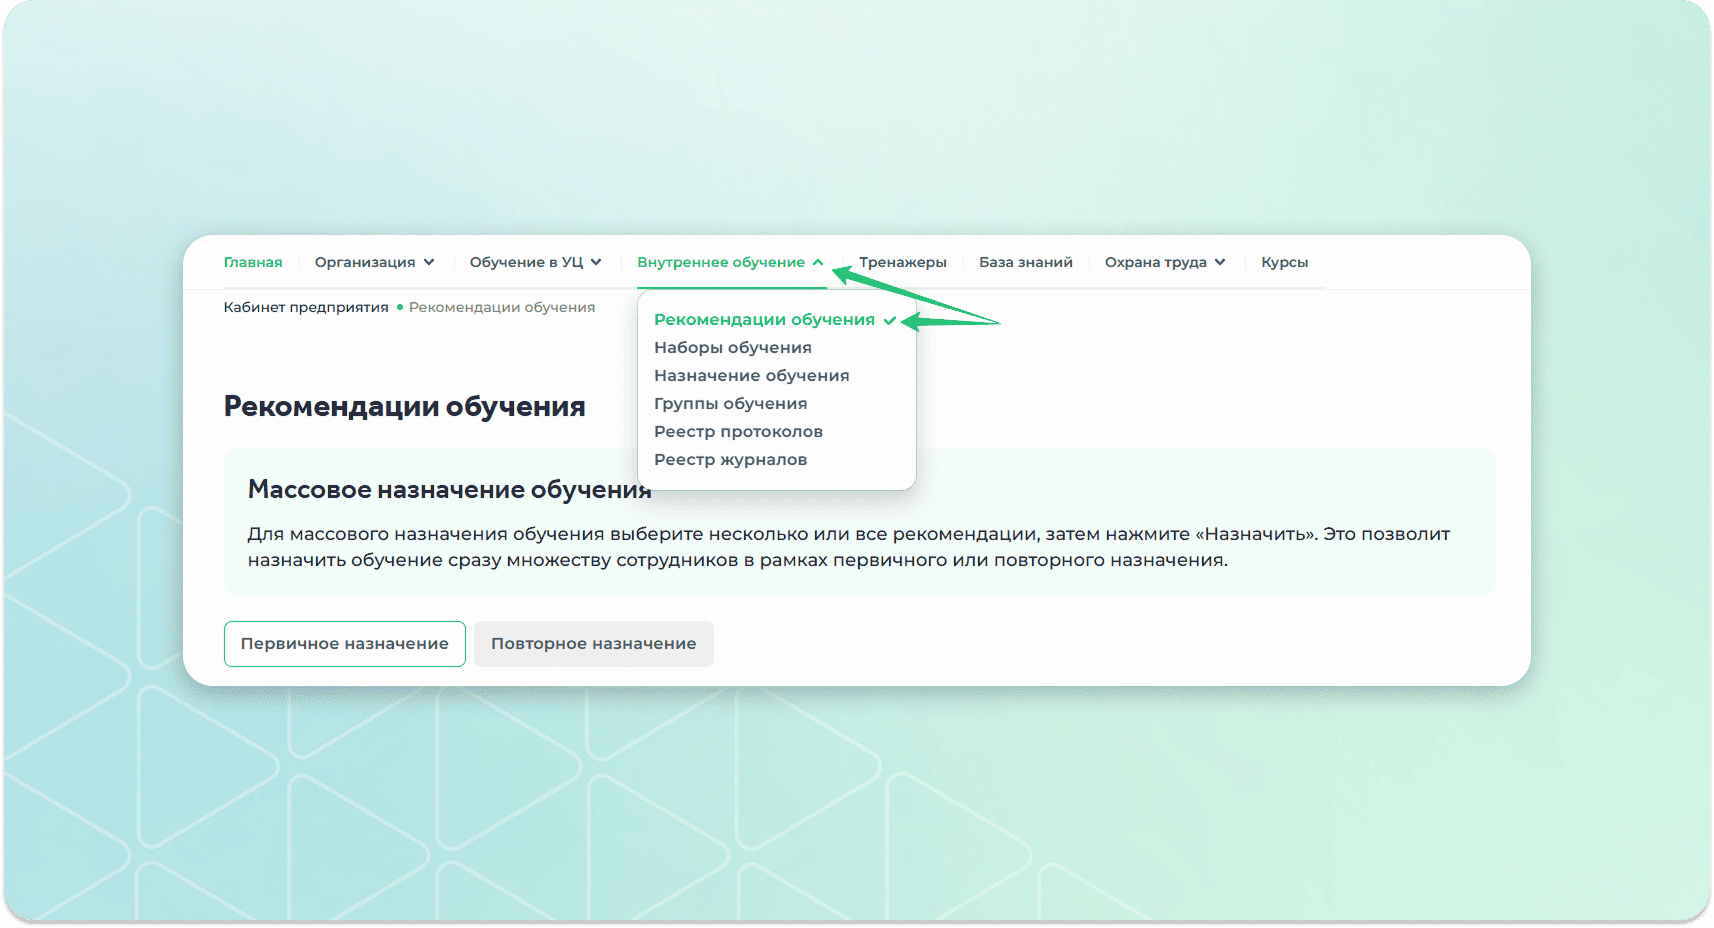Image resolution: width=1714 pixels, height=928 pixels.
Task: Select Назначение обучения menu entry
Action: tap(751, 376)
